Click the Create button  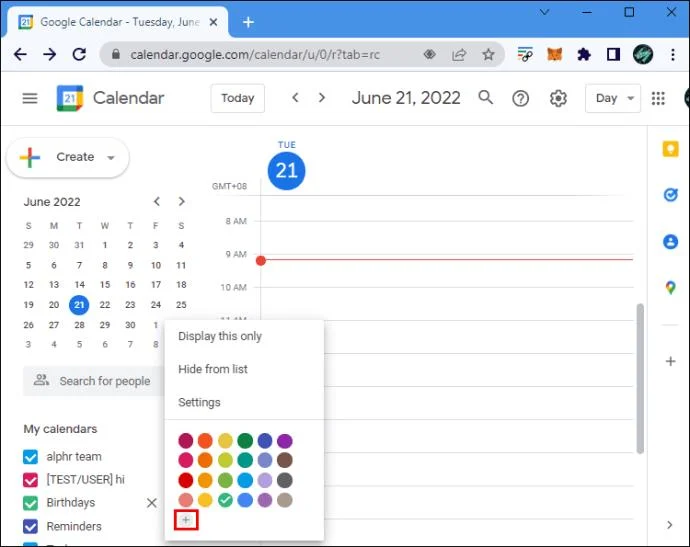68,158
